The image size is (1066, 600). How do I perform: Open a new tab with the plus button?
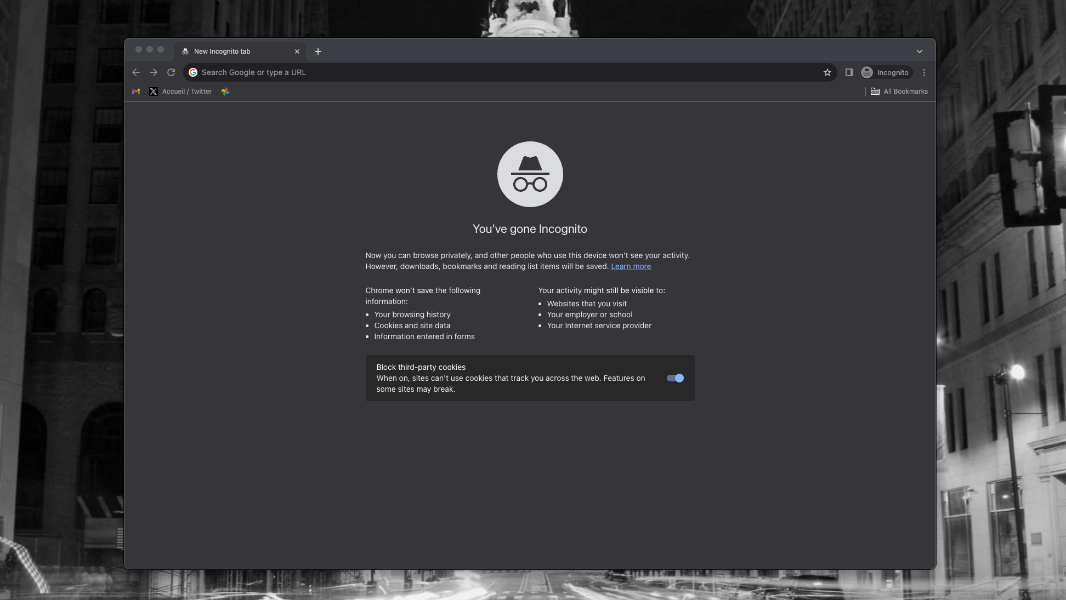(x=318, y=51)
